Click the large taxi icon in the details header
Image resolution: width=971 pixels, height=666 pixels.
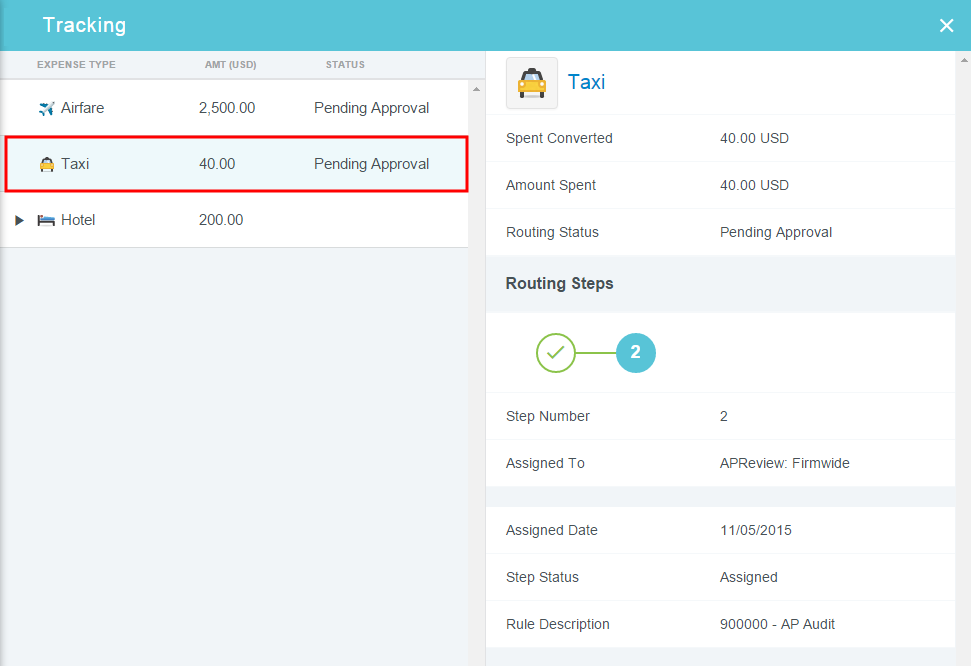[532, 83]
